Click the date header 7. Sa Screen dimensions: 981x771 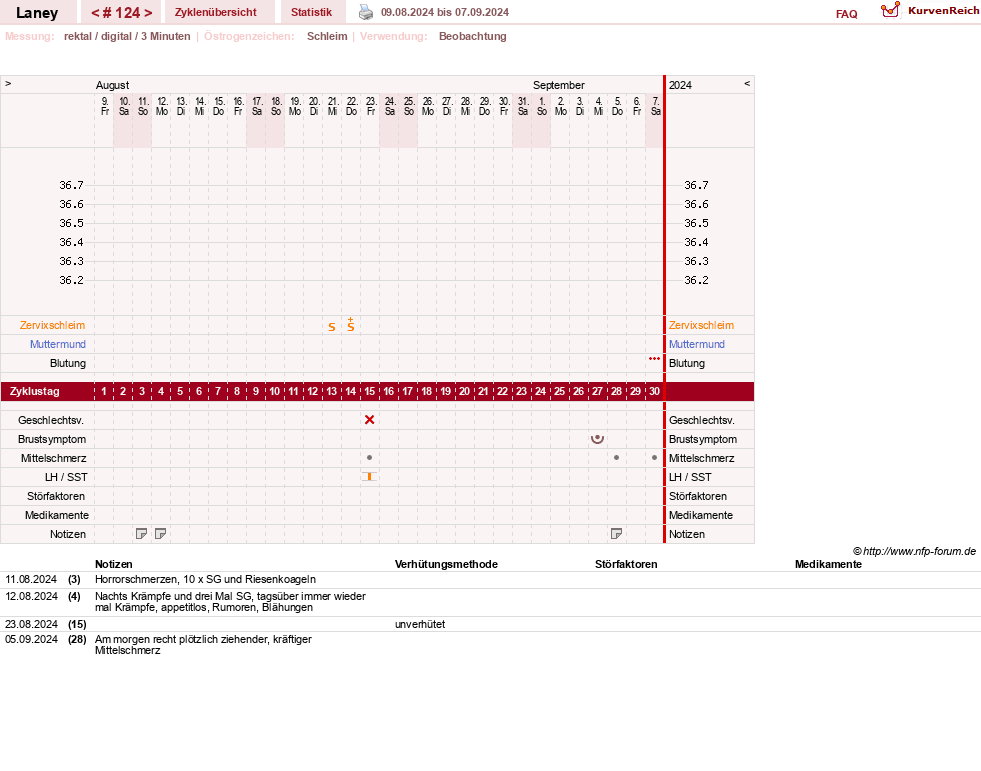point(656,106)
